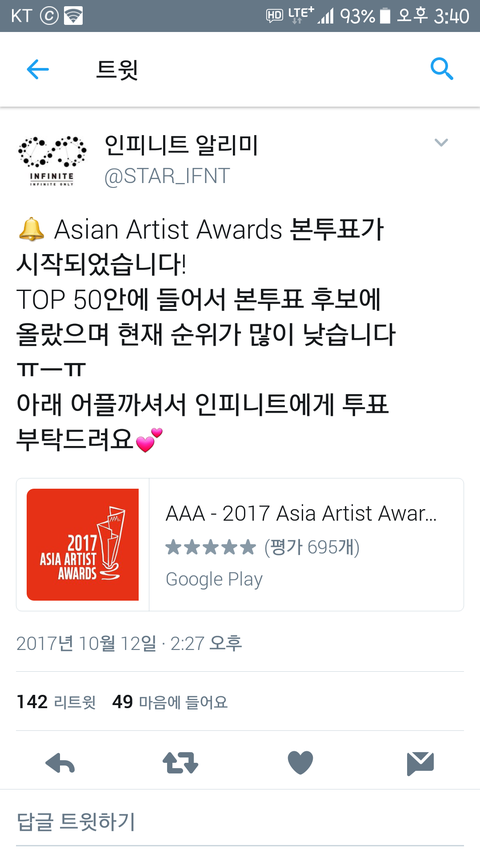The height and width of the screenshot is (853, 480).
Task: Open search with the magnifier icon
Action: (441, 69)
